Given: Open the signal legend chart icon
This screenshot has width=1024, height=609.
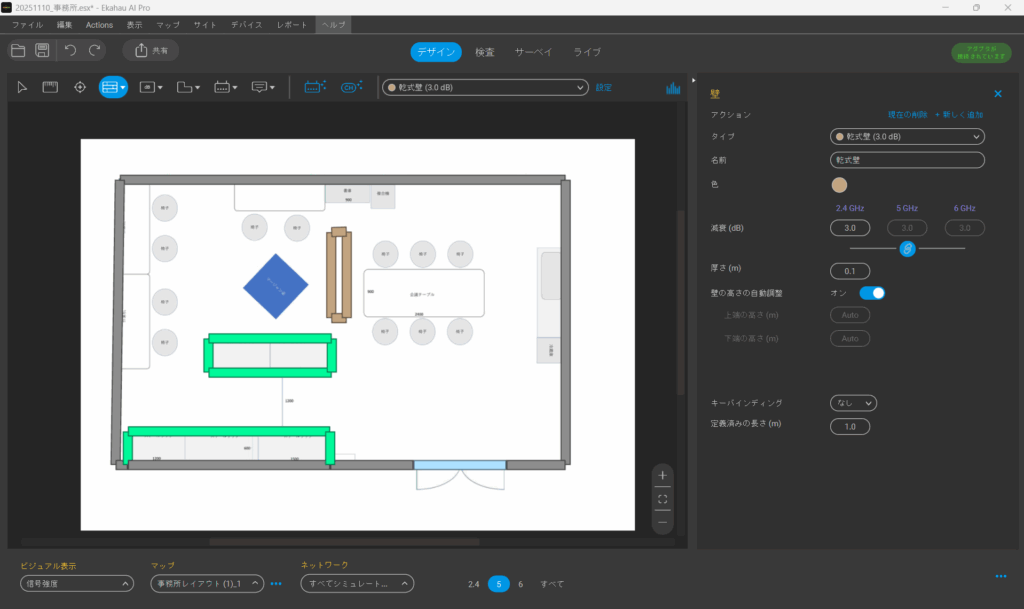Looking at the screenshot, I should point(673,88).
